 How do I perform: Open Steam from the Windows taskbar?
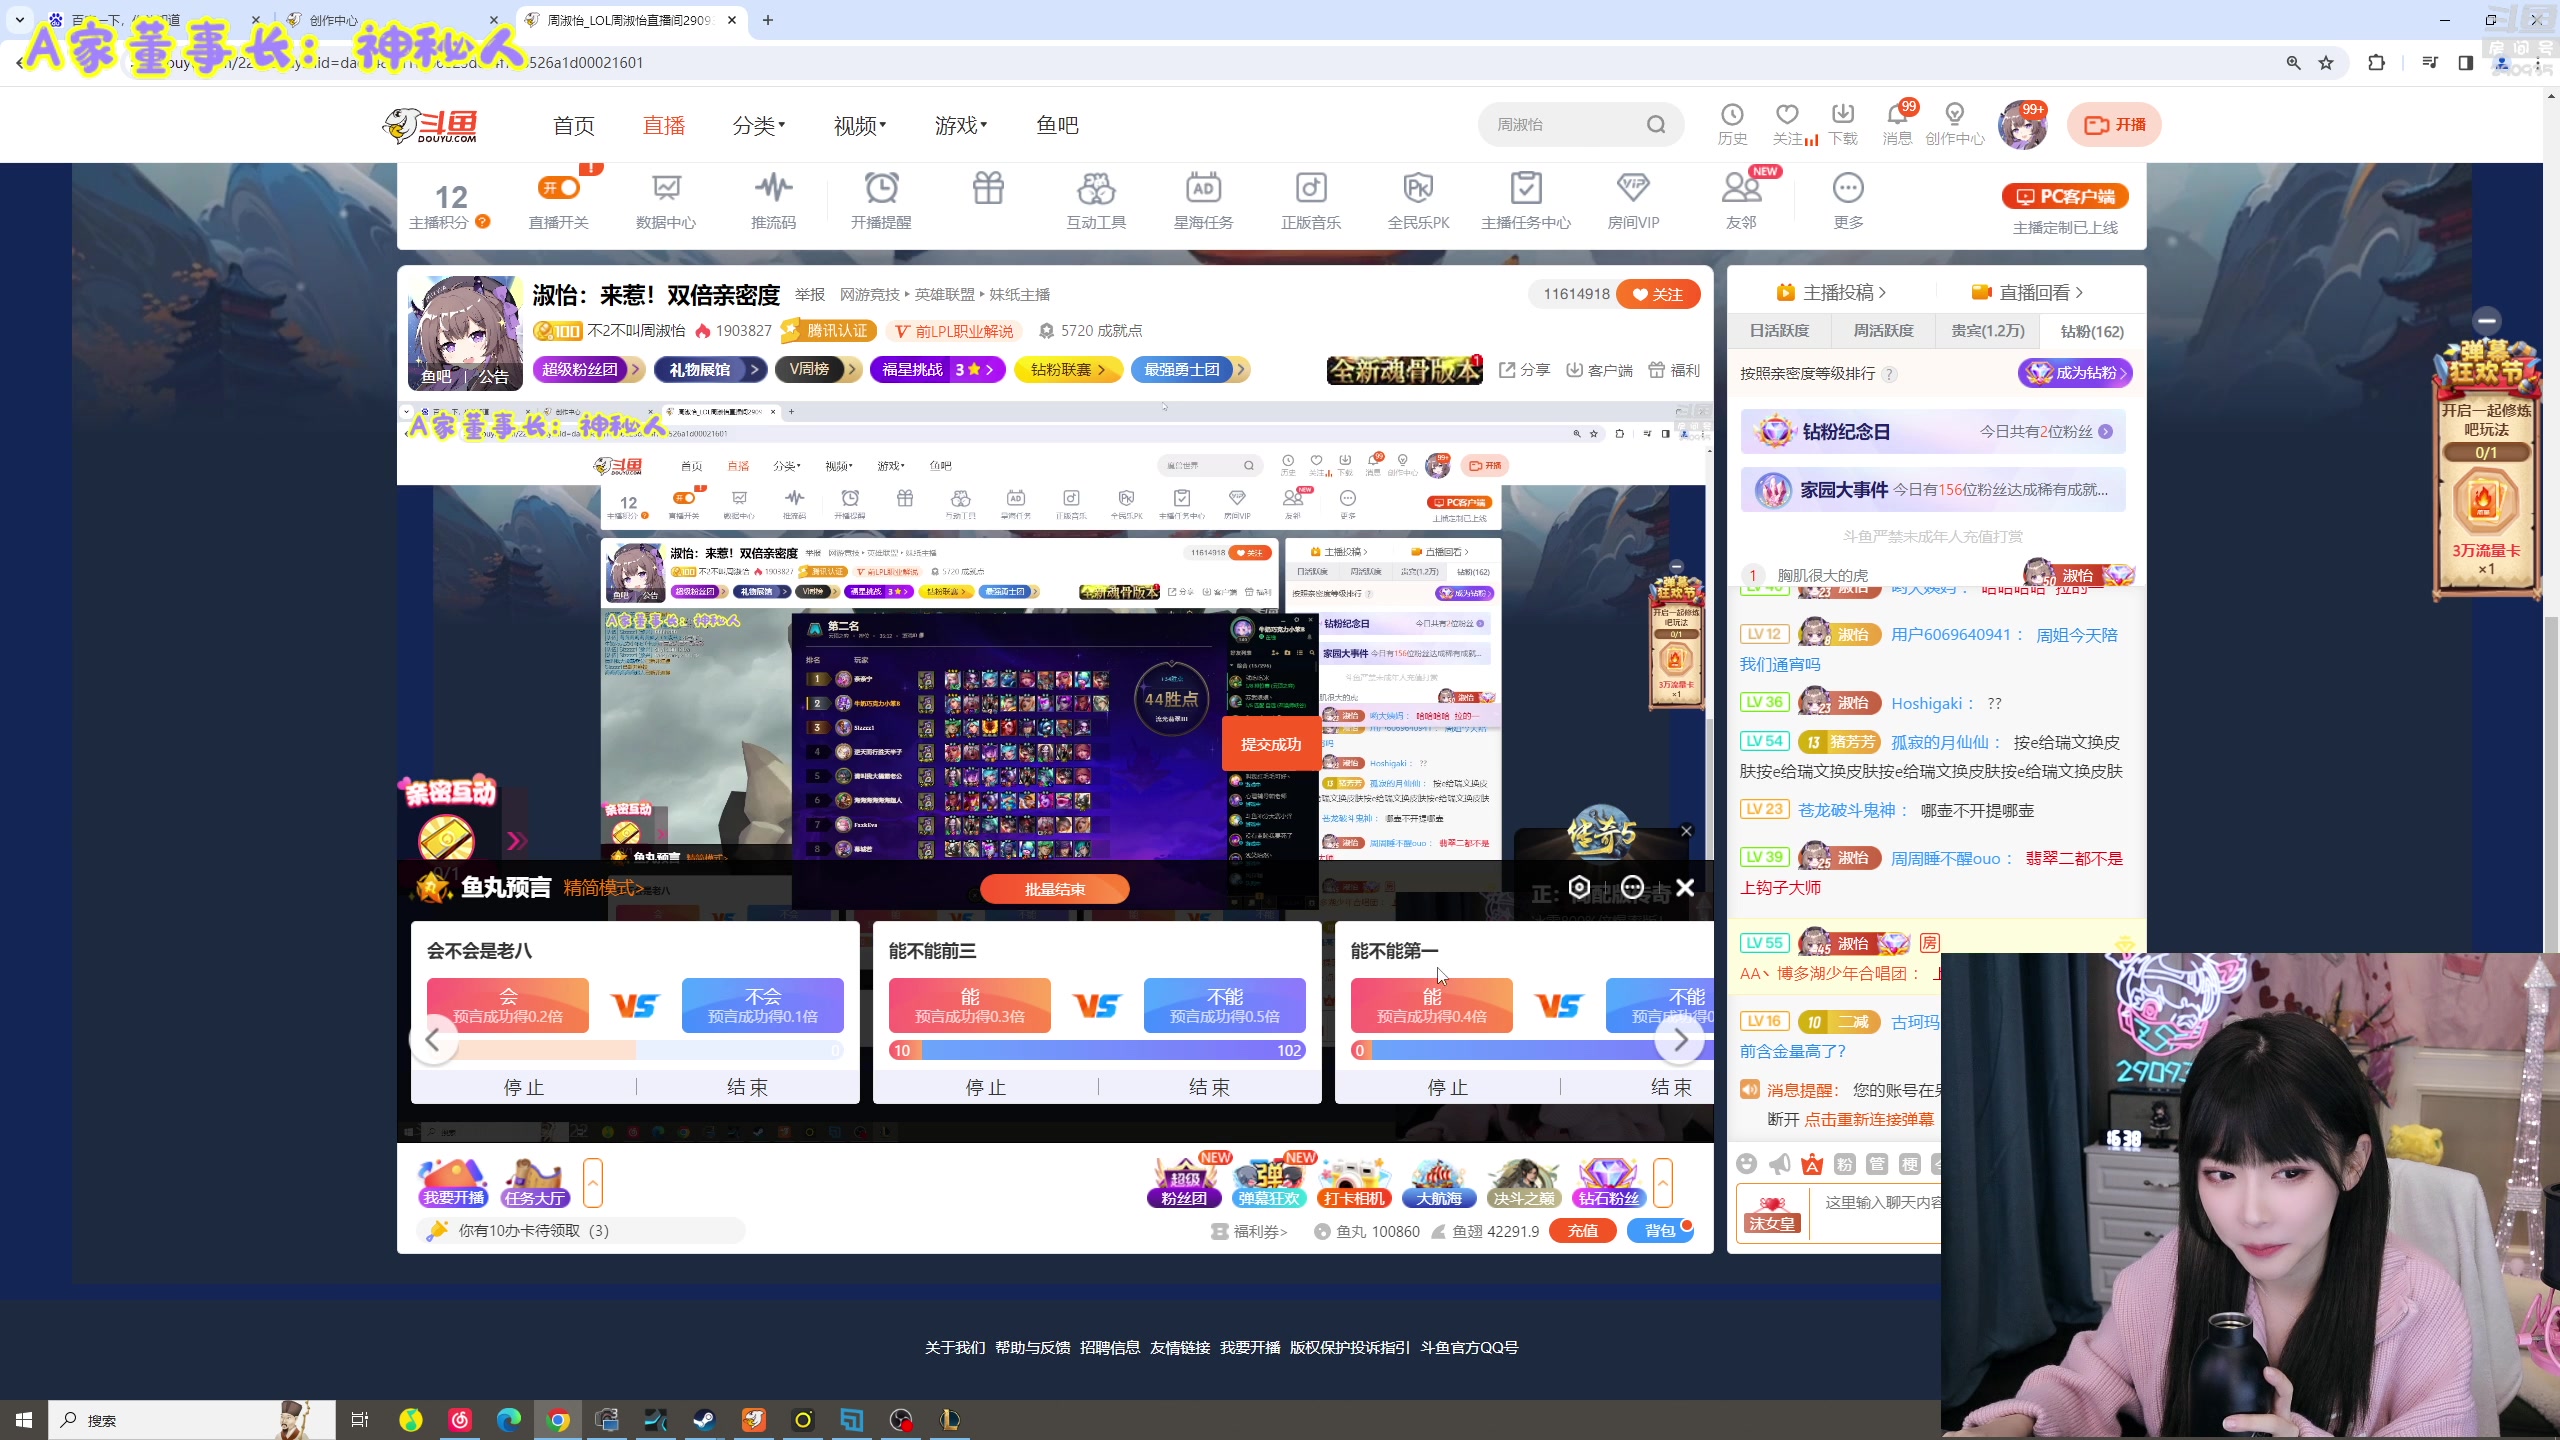(x=704, y=1420)
